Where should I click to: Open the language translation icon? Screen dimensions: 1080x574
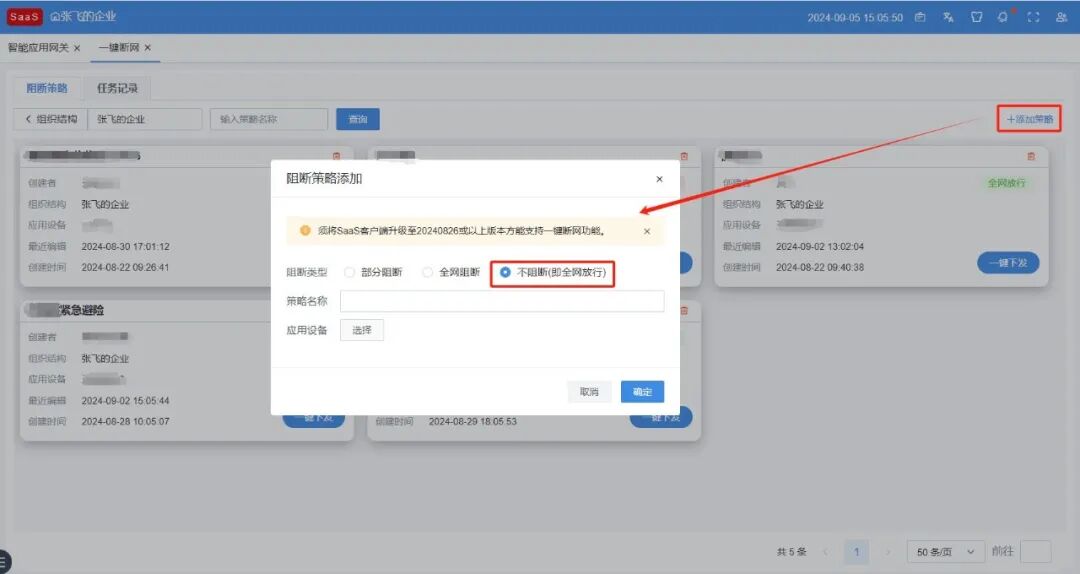point(948,17)
